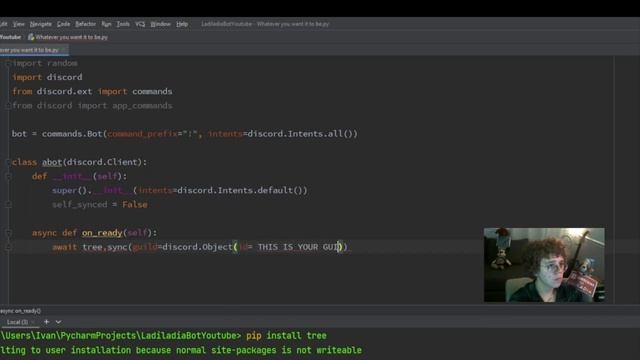
Task: Collapse the imports block at 'import random'
Action: pyautogui.click(x=8, y=63)
